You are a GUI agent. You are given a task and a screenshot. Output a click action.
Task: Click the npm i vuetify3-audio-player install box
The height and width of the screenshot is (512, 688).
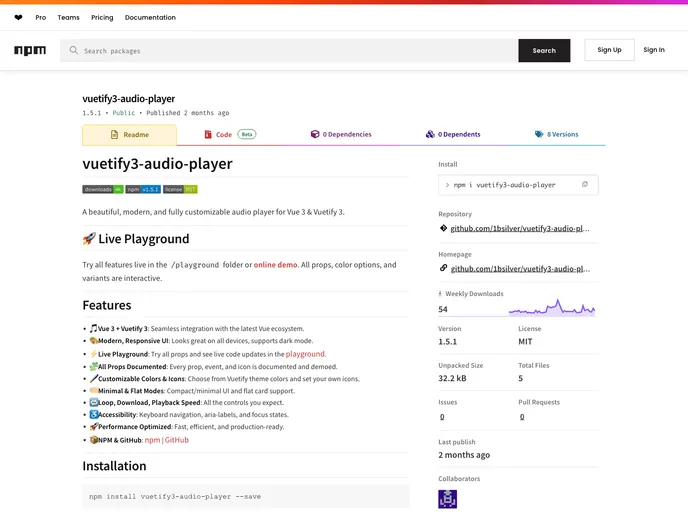click(518, 185)
